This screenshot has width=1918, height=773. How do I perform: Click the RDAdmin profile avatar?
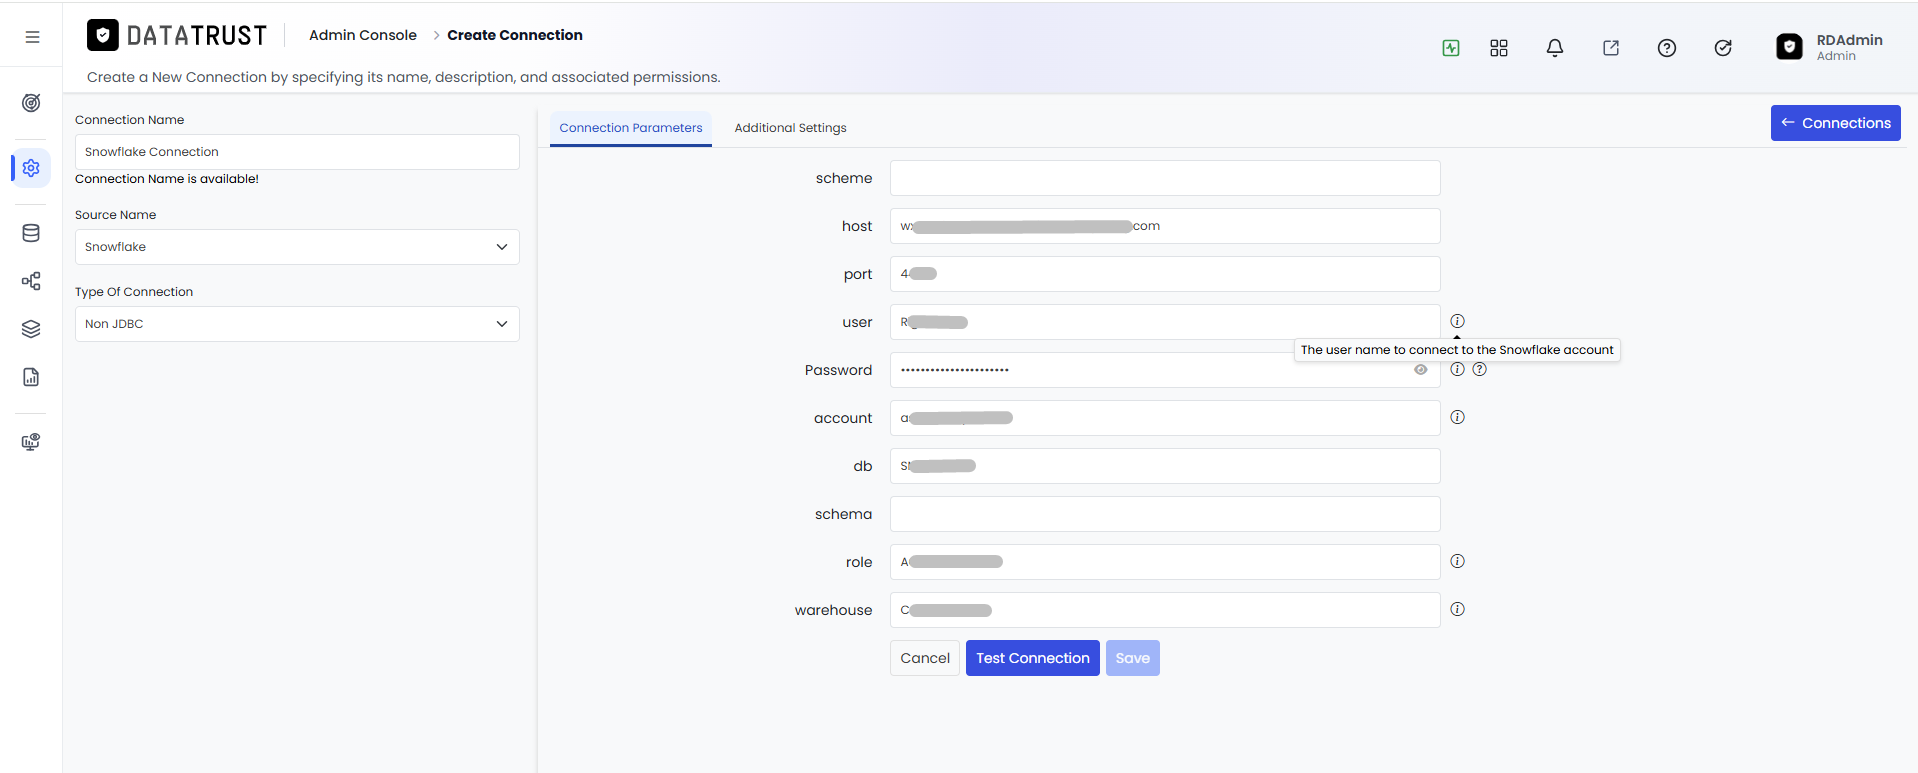coord(1789,47)
